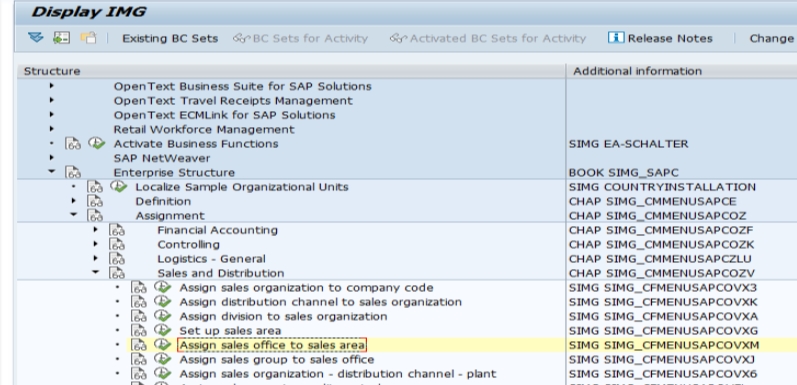Click the Additional information column header
Image resolution: width=797 pixels, height=385 pixels.
[x=682, y=71]
